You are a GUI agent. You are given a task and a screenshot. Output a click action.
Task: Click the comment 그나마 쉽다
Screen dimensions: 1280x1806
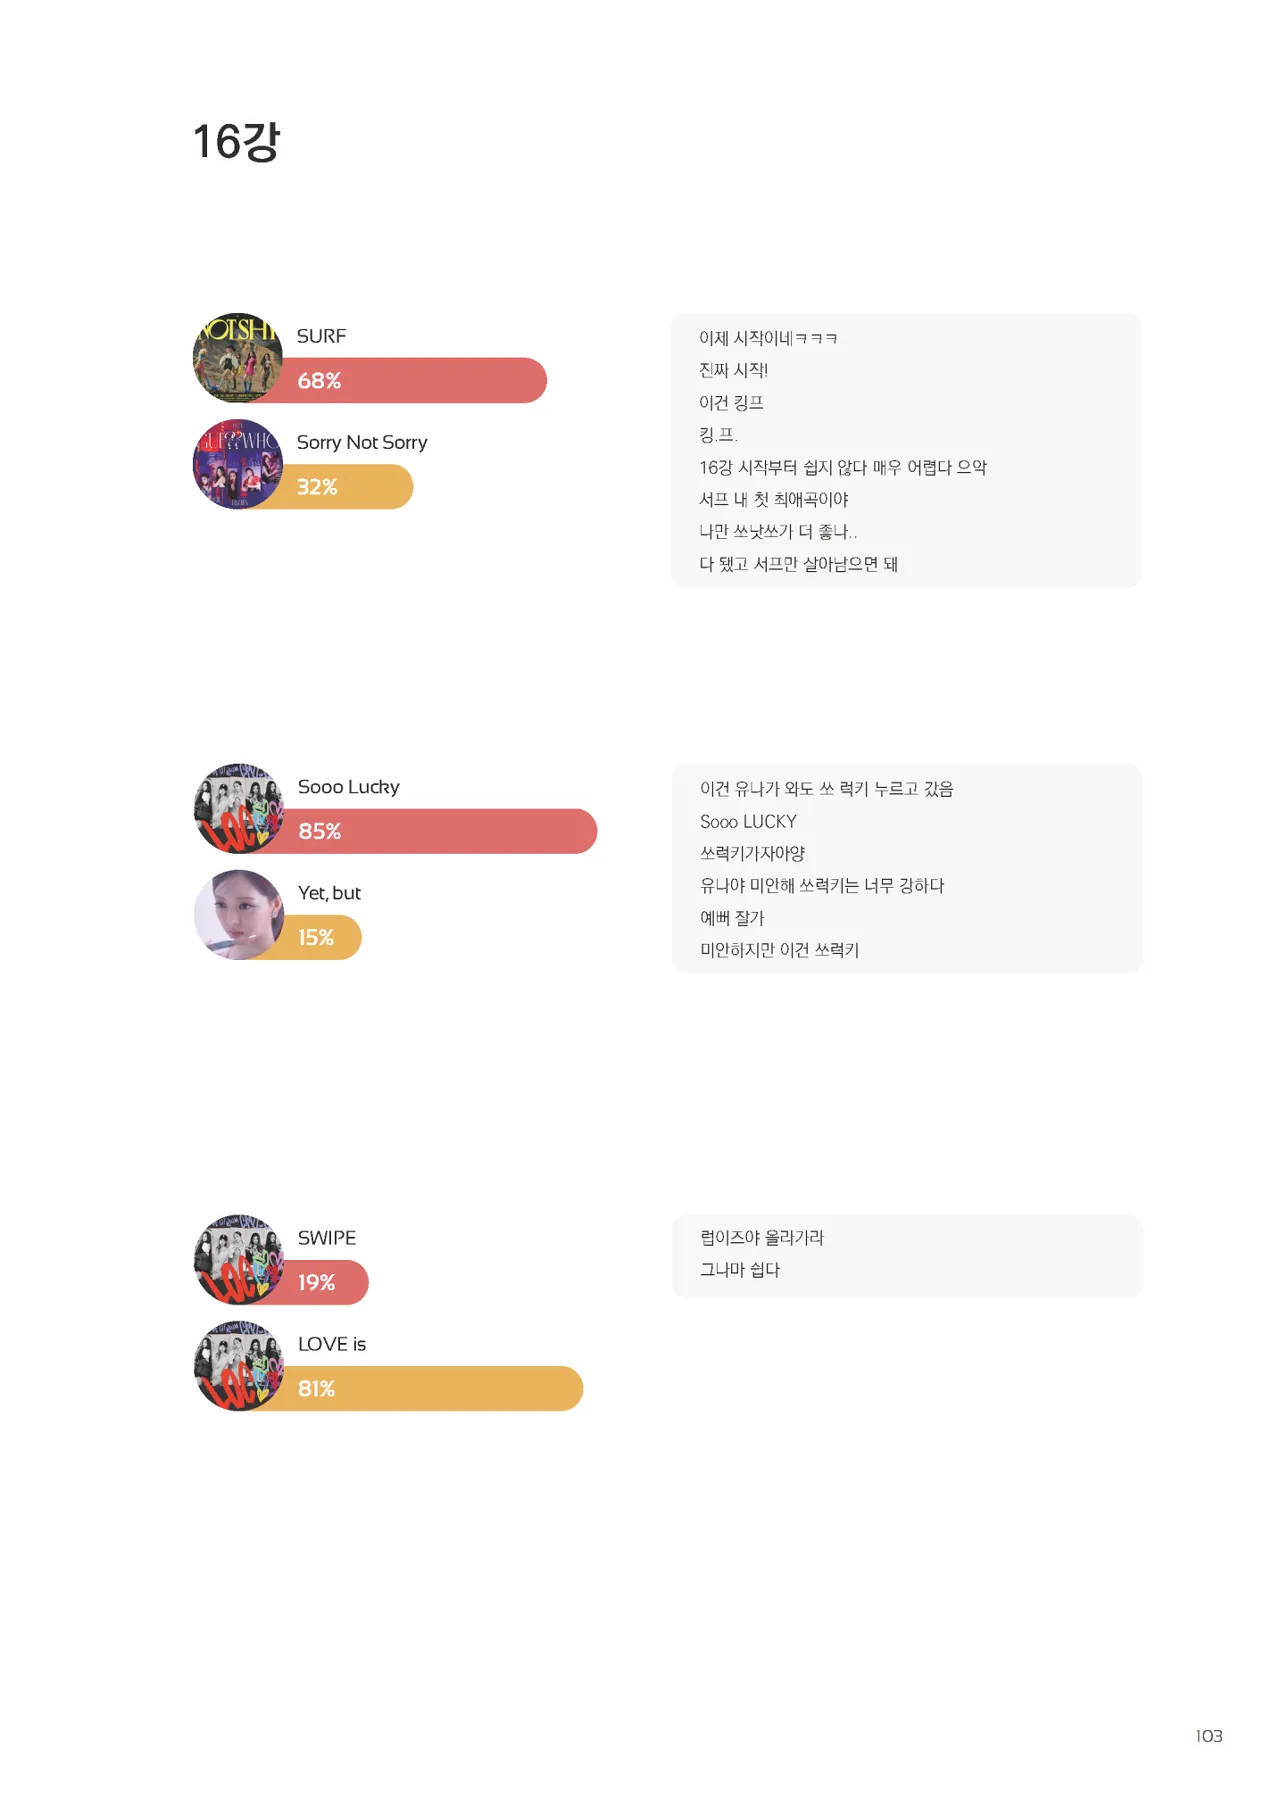click(x=740, y=1269)
